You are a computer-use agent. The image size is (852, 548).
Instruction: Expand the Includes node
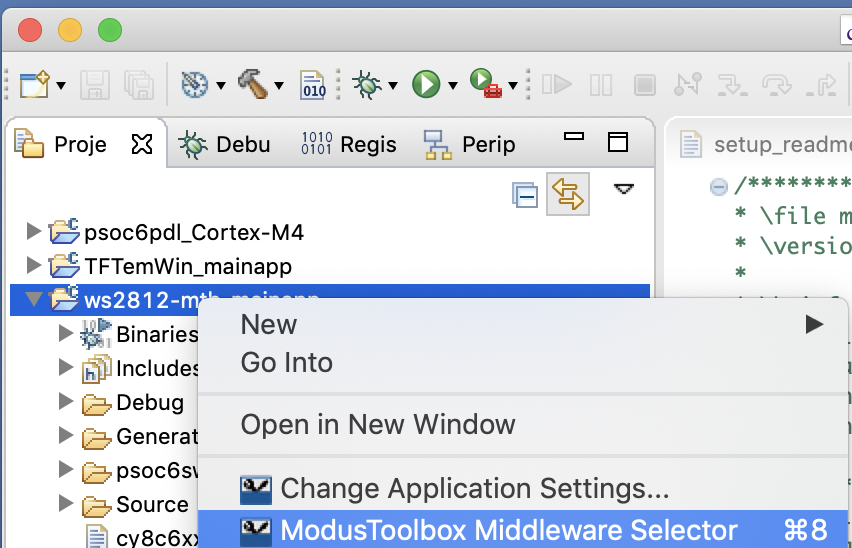pyautogui.click(x=66, y=367)
